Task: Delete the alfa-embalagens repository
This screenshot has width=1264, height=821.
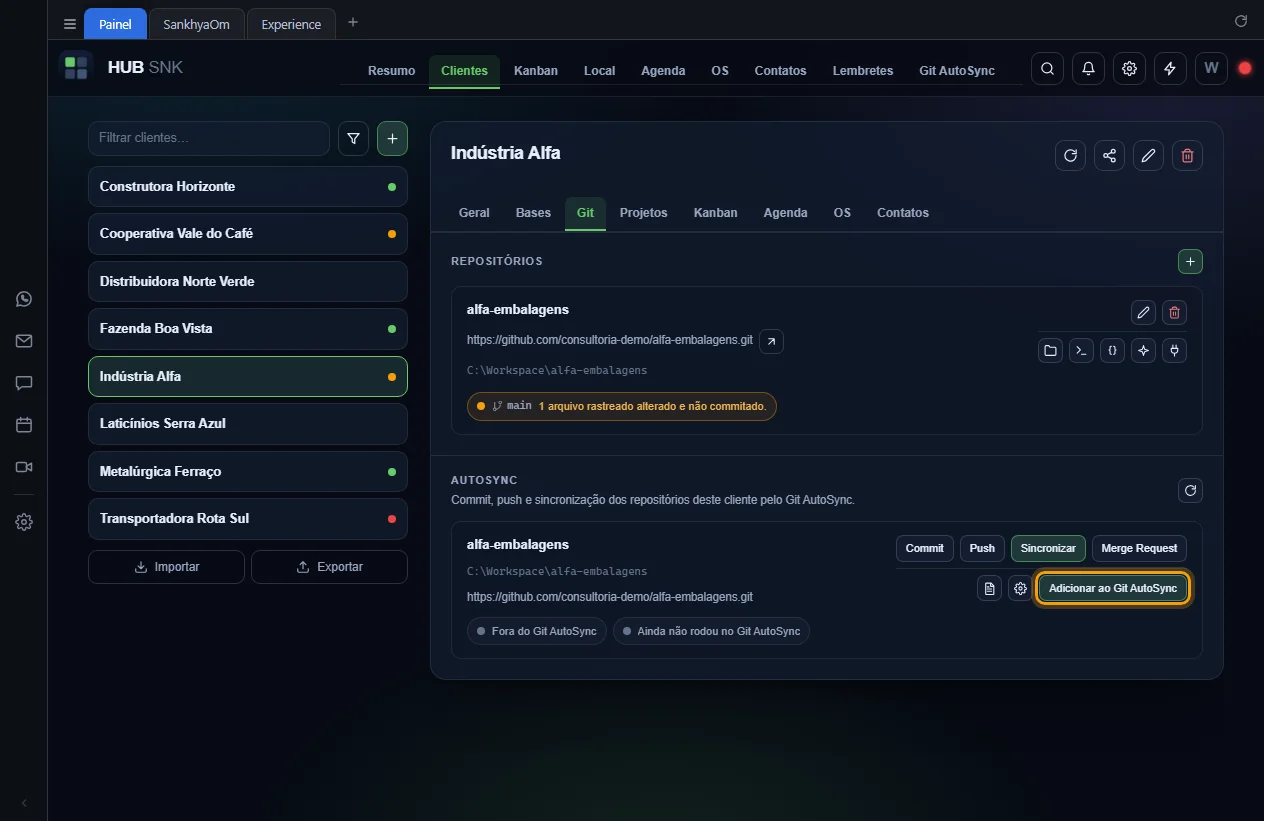Action: coord(1174,313)
